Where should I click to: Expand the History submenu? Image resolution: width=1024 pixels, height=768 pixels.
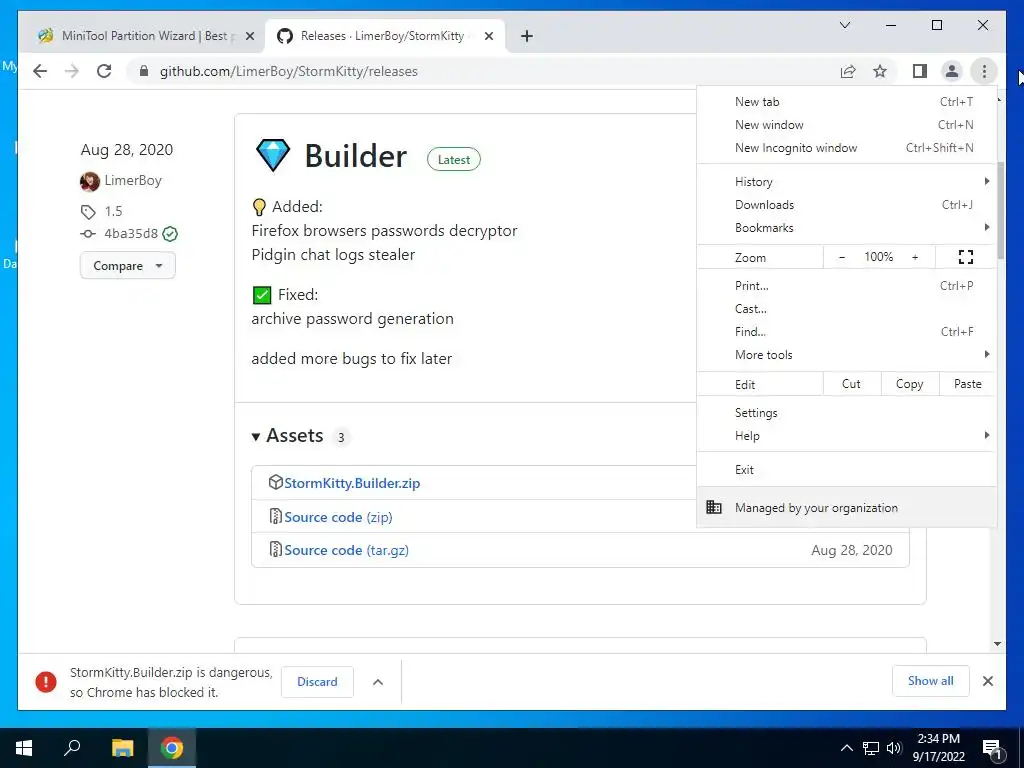pos(847,182)
